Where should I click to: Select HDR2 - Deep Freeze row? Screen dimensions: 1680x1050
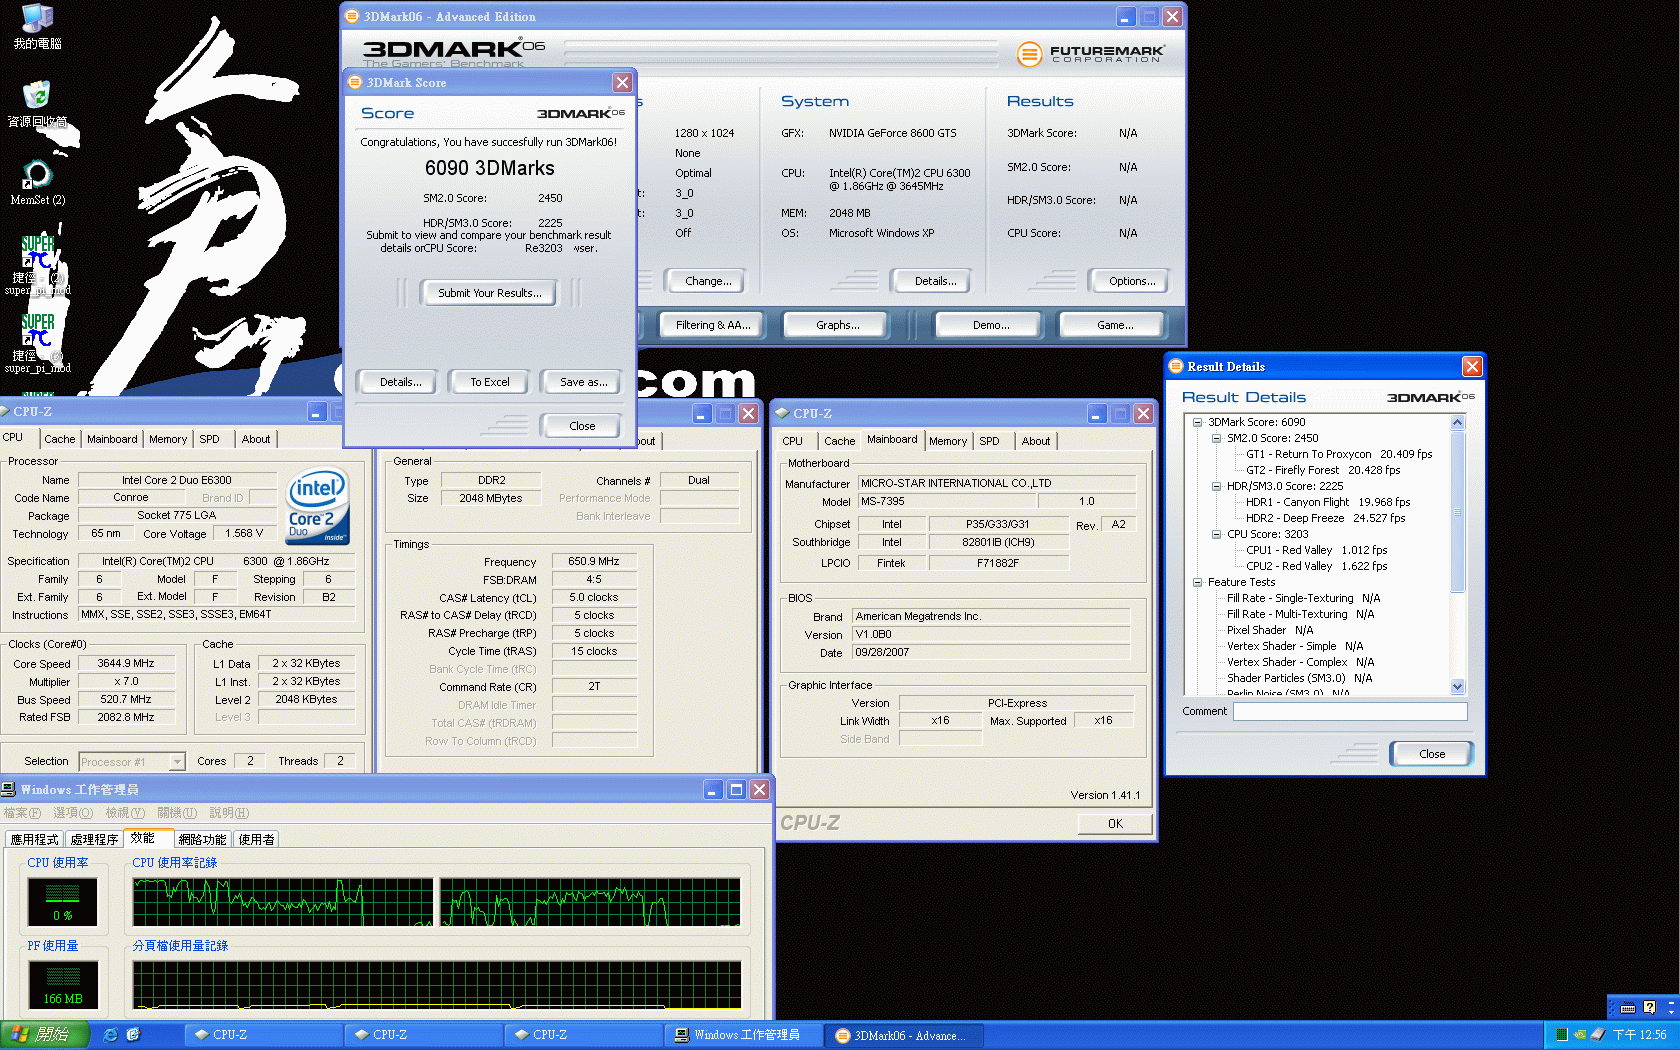click(x=1325, y=518)
